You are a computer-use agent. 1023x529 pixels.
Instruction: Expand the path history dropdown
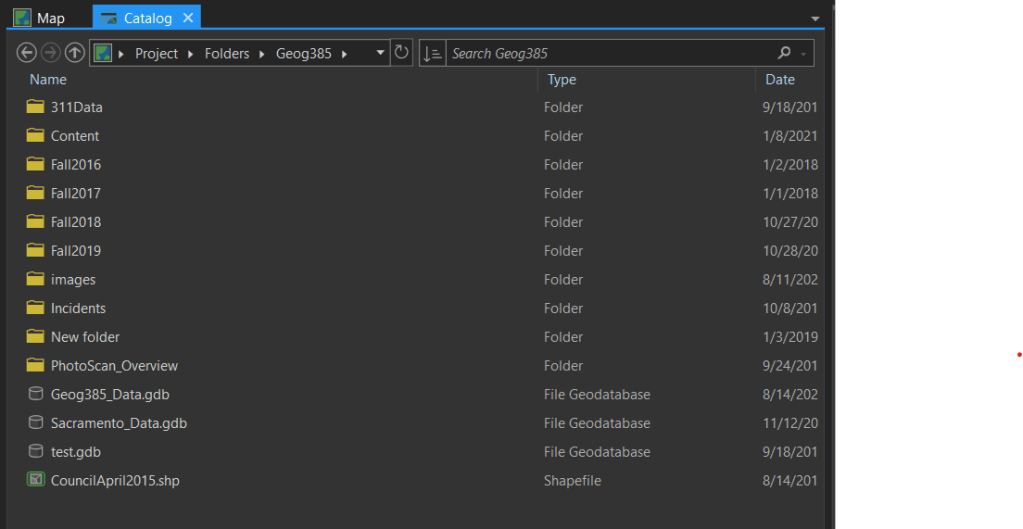379,53
